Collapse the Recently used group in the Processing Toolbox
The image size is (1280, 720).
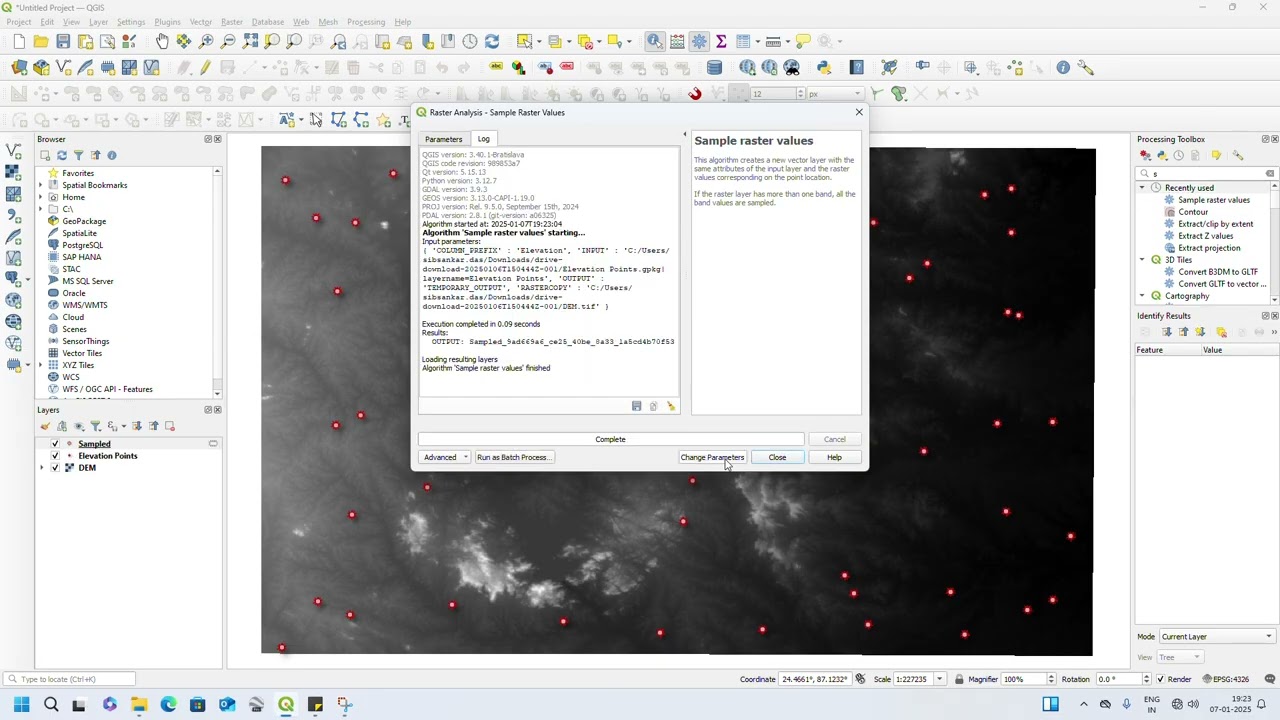(1143, 188)
